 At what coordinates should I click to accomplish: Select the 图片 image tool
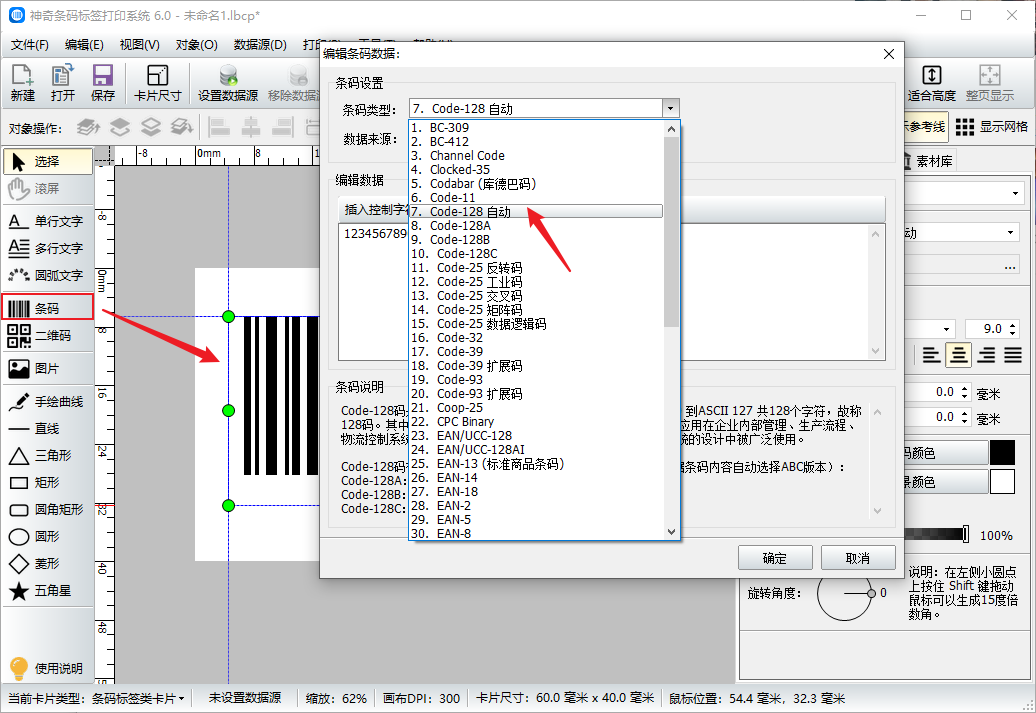tap(48, 369)
